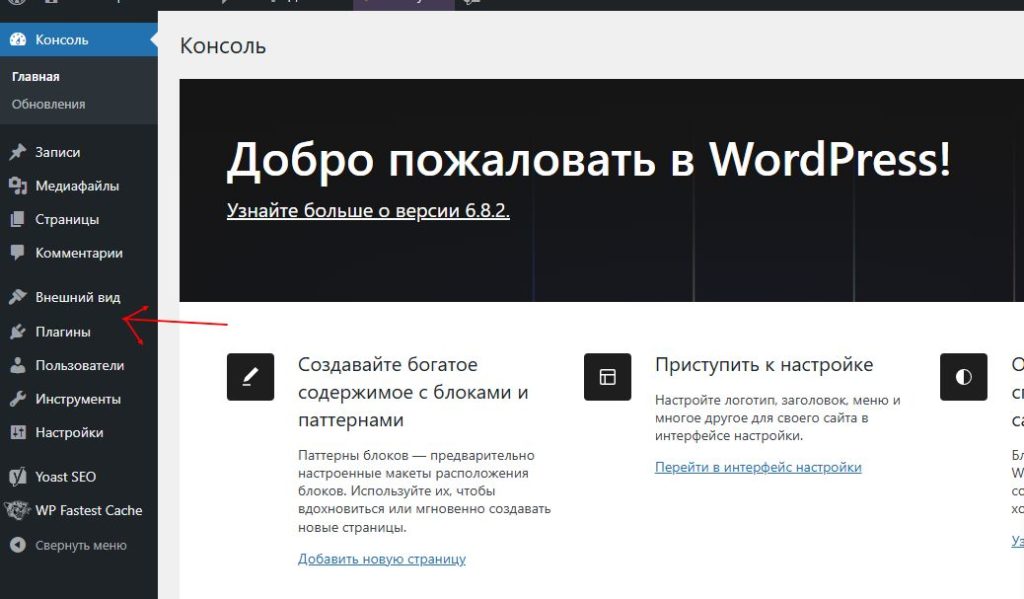Open the Внешний вид menu
This screenshot has height=599, width=1024.
[x=78, y=297]
